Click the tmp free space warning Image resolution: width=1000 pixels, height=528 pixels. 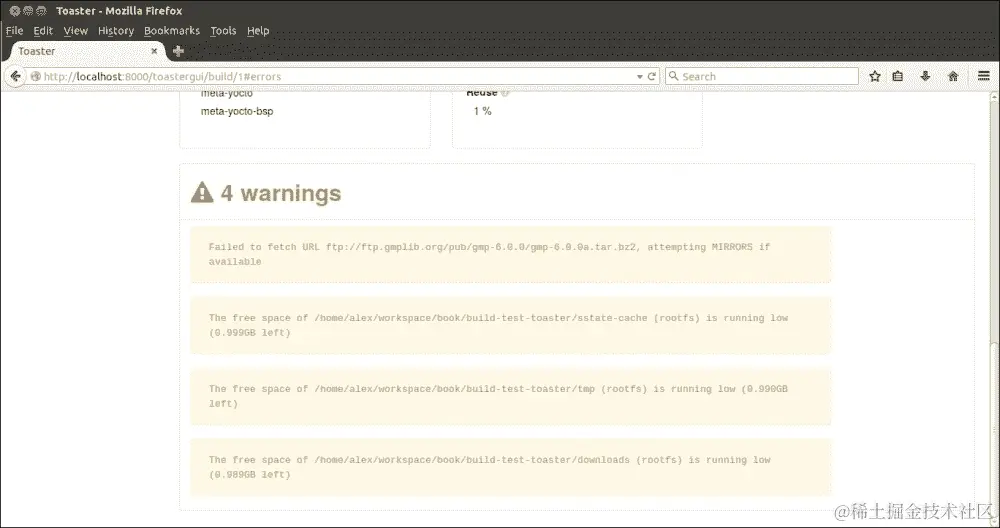click(x=510, y=396)
